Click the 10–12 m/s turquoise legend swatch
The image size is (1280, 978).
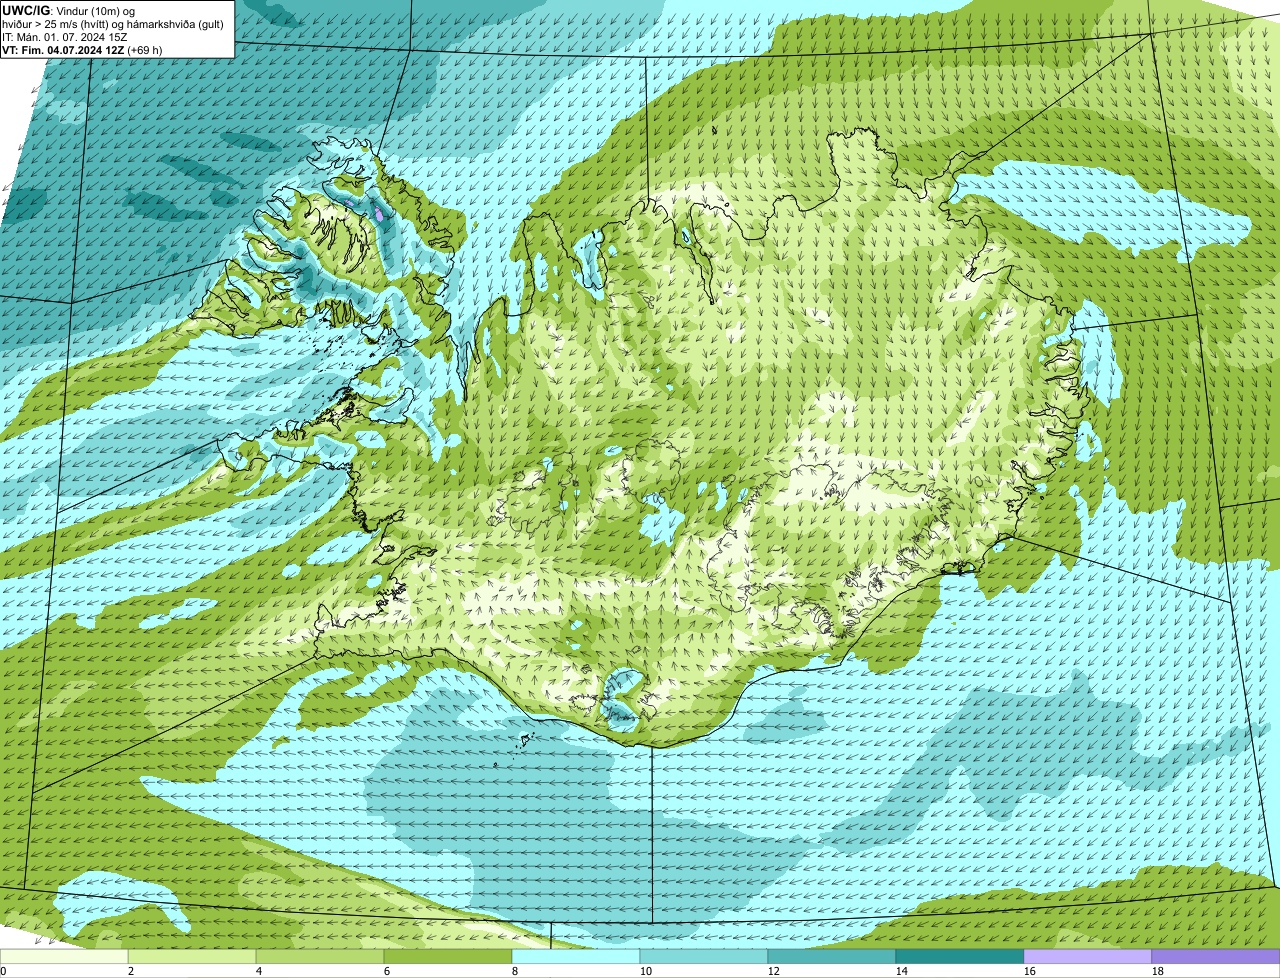pos(704,956)
